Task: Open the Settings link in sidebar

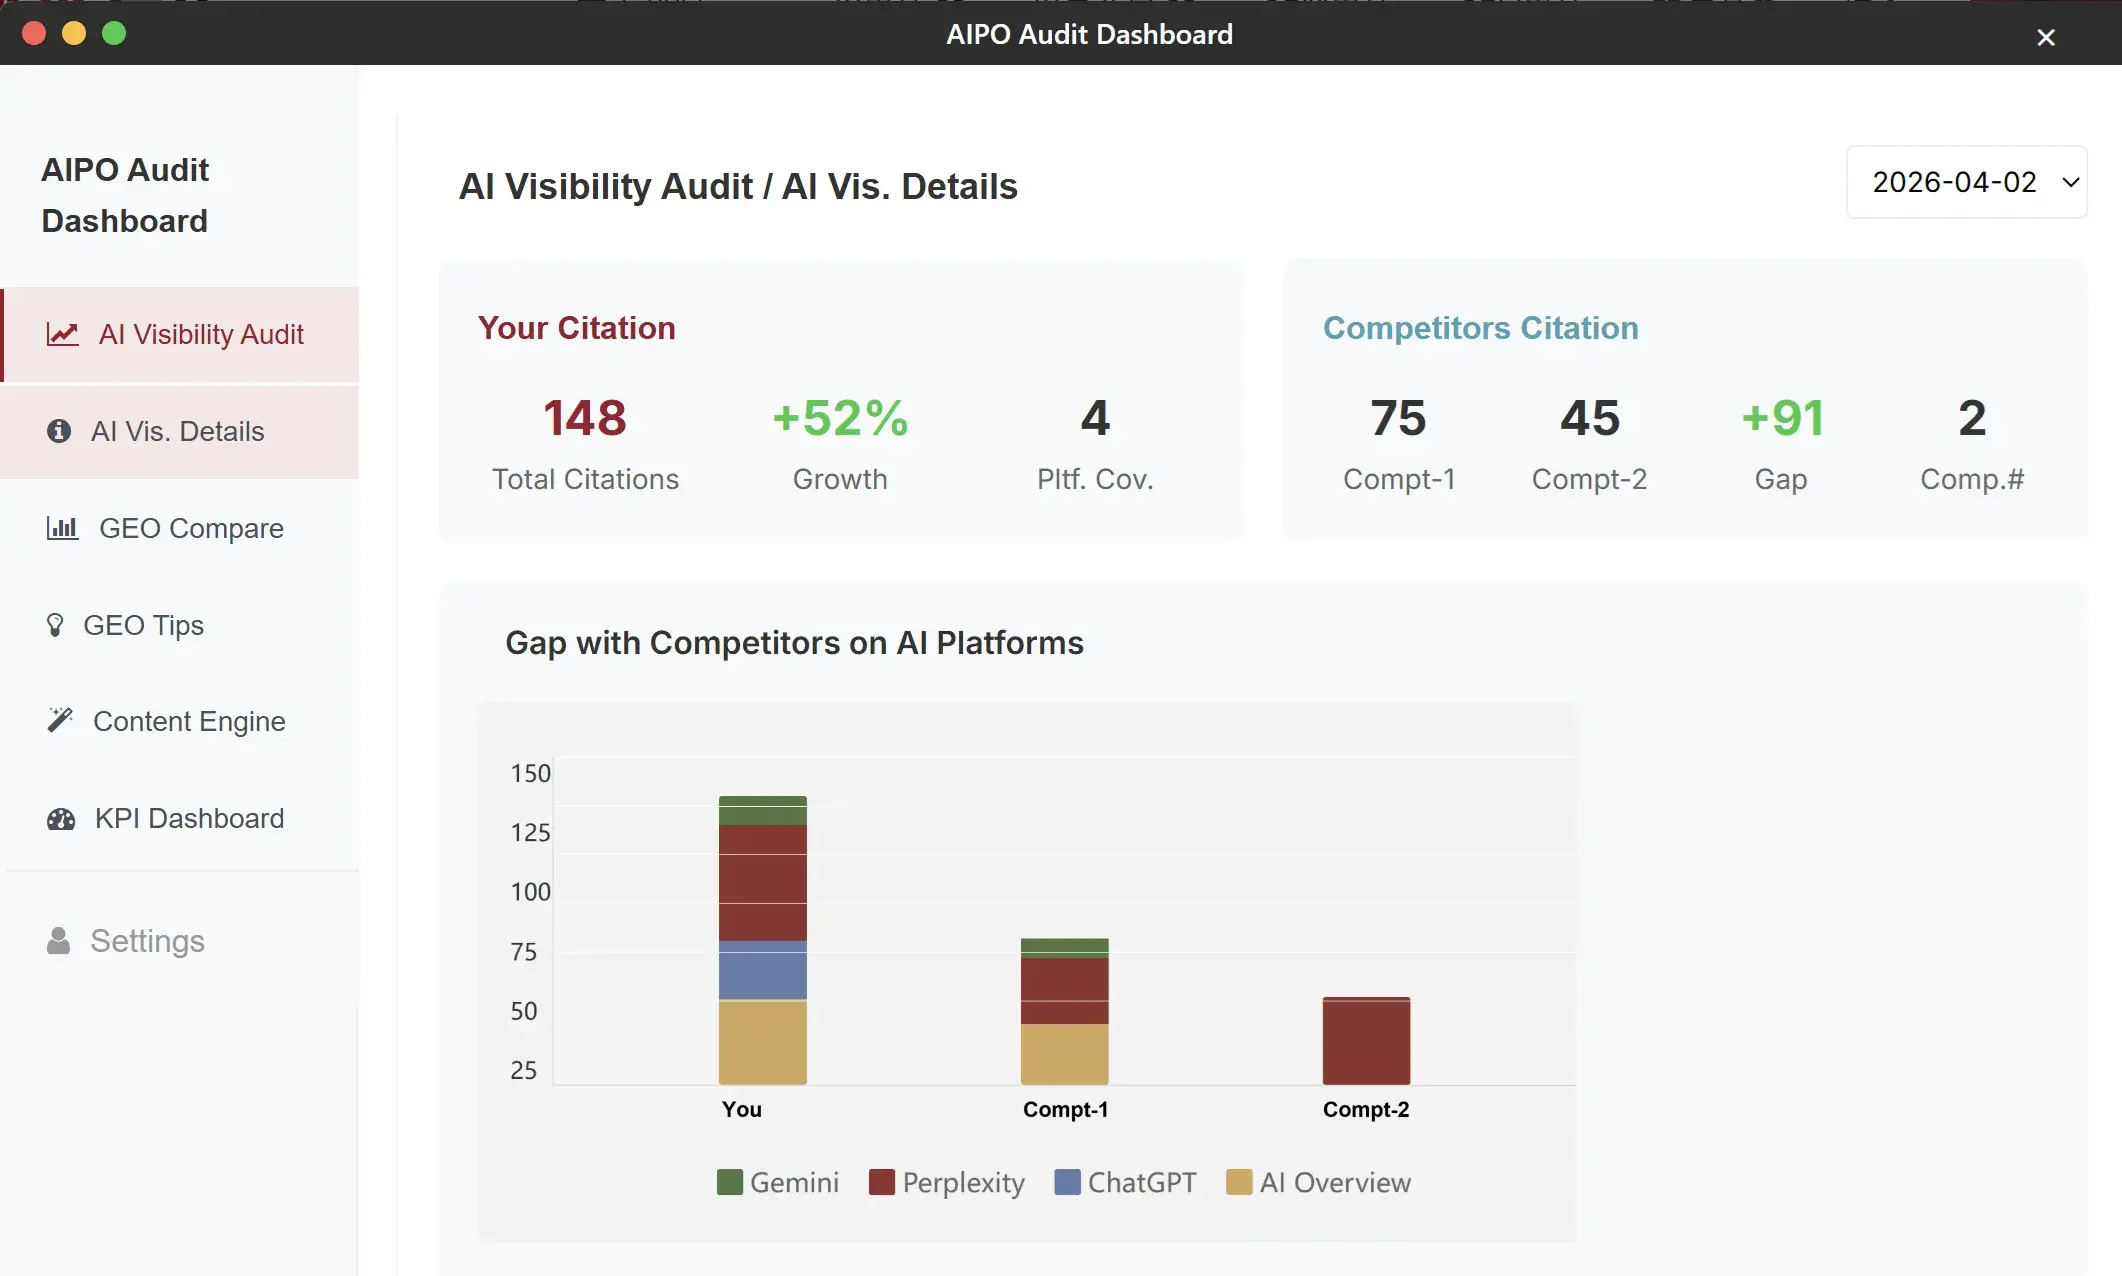Action: coord(147,941)
